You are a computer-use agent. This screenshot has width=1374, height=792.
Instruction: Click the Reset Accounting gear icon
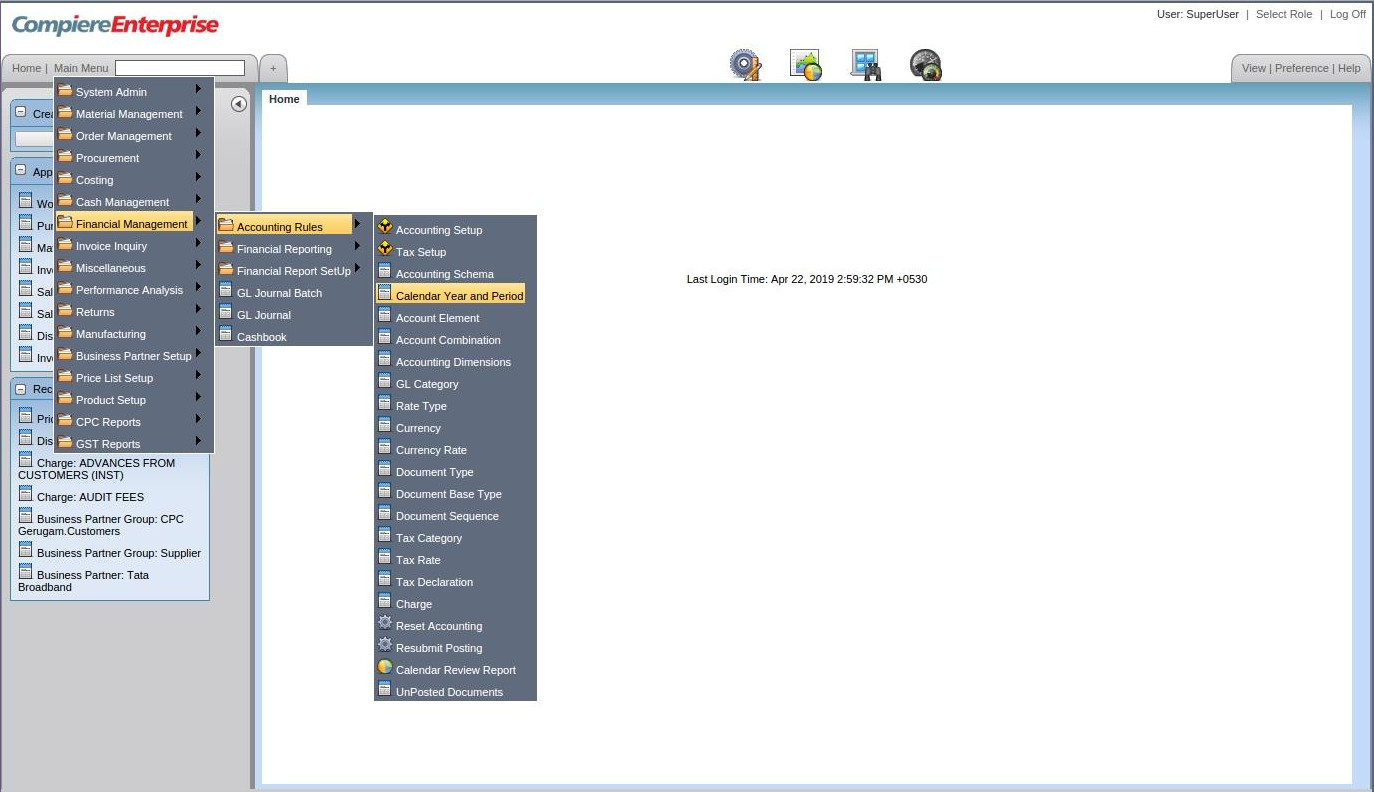(x=385, y=624)
